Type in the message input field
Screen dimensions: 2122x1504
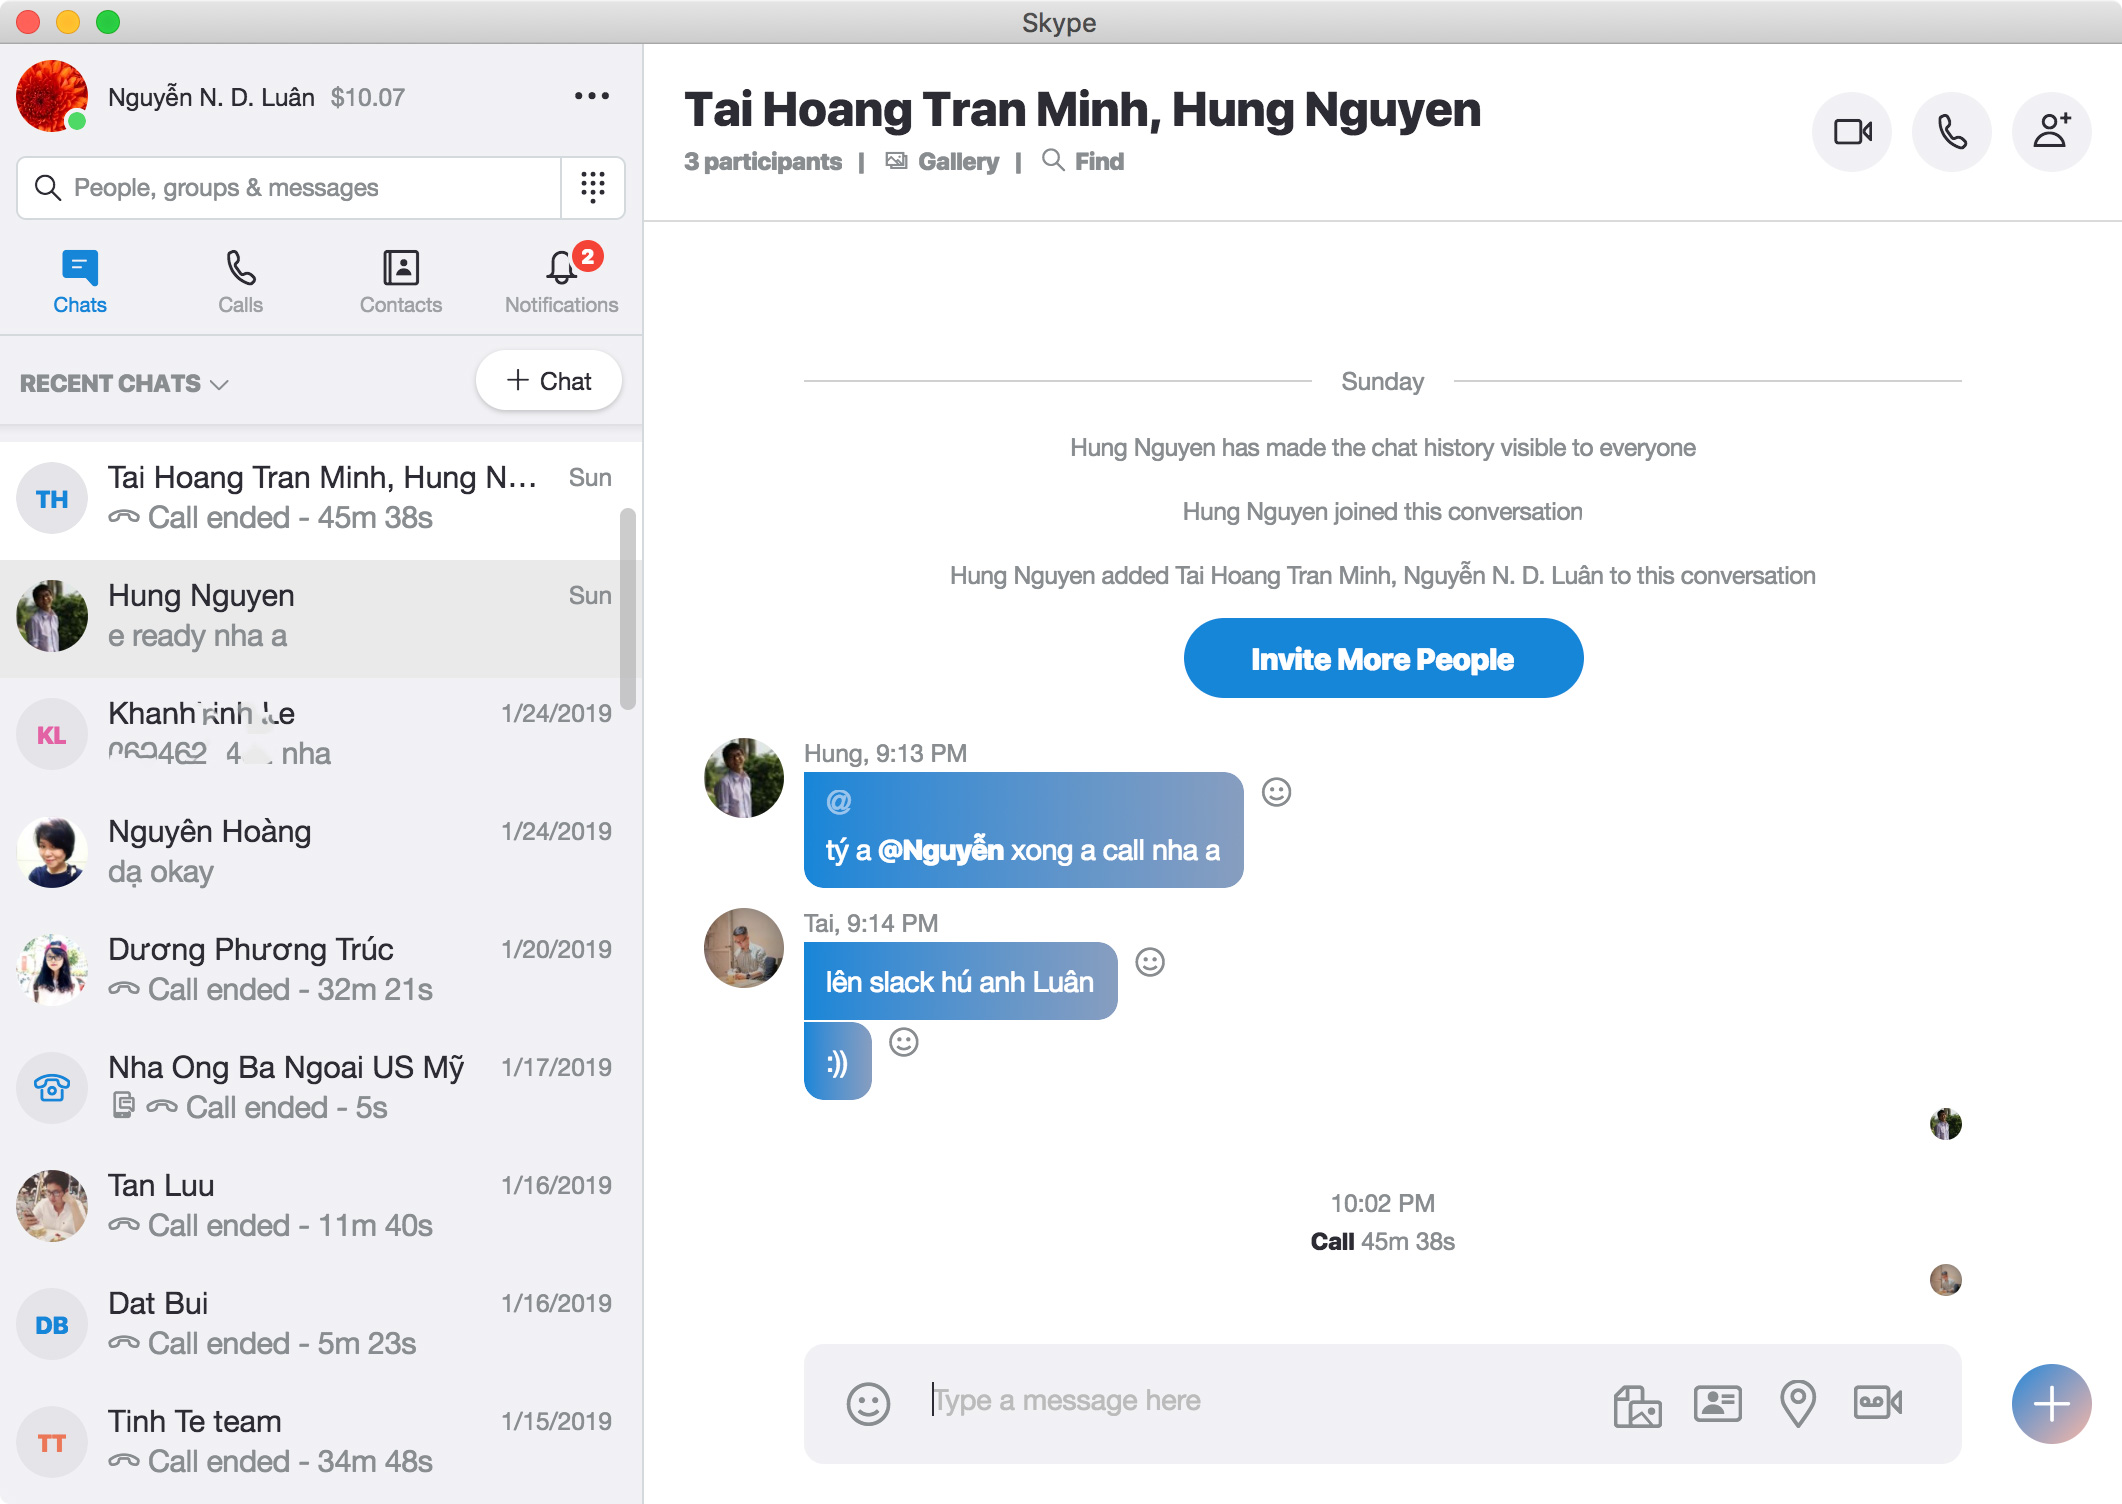(1200, 1400)
